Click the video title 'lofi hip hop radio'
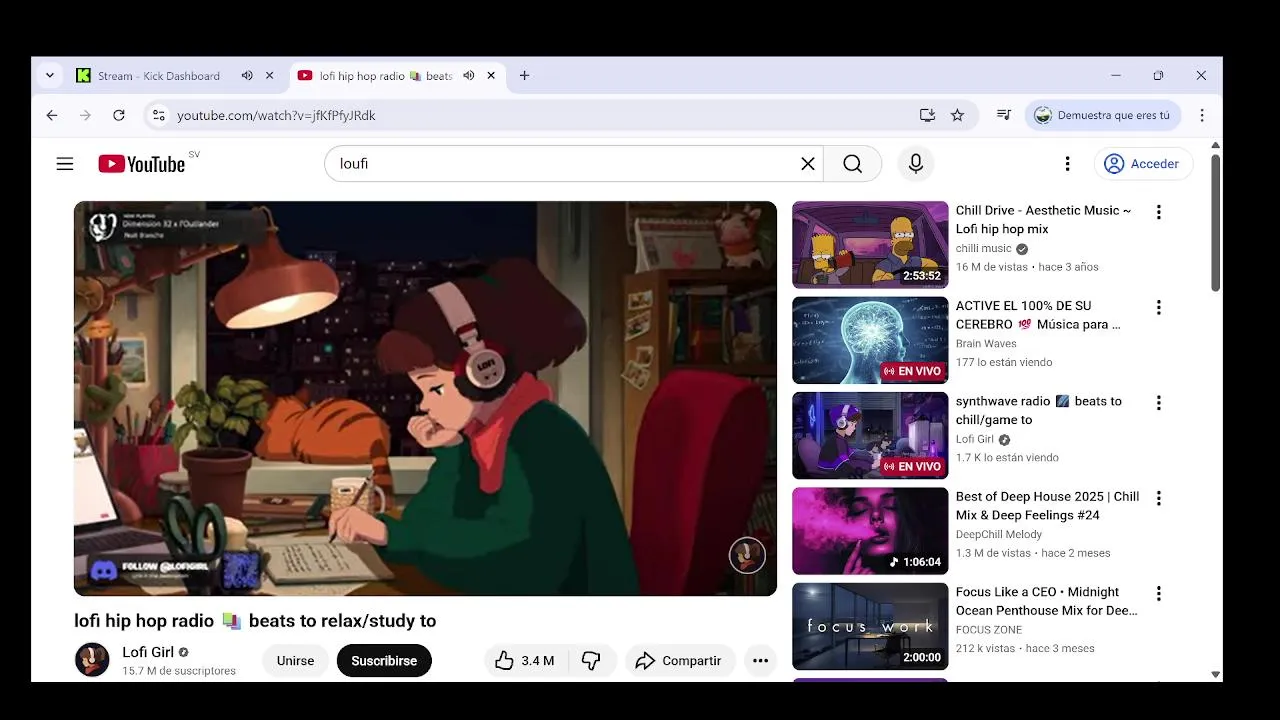Image resolution: width=1280 pixels, height=720 pixels. tap(255, 621)
